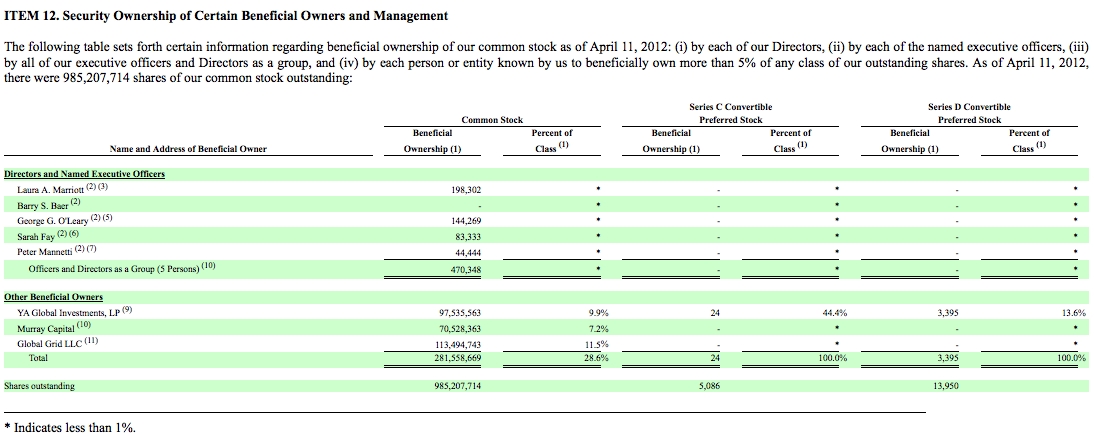Click Murray Capital's 70,528,363 shares
The height and width of the screenshot is (437, 1094).
point(460,328)
